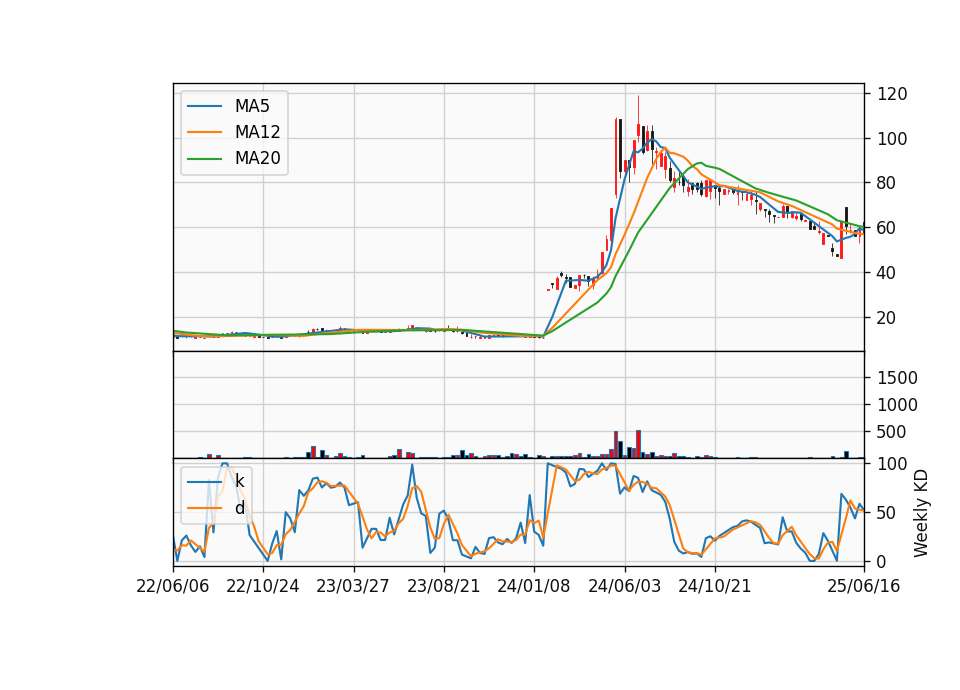Click the peak candlestick wick near 120

tap(639, 110)
